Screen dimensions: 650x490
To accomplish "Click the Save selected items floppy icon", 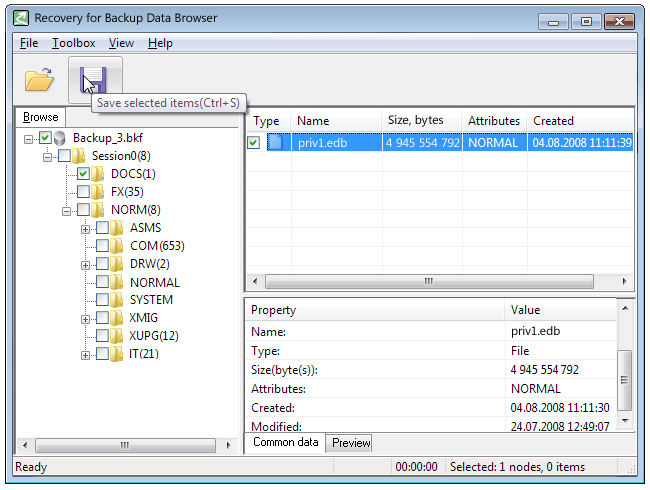I will (94, 79).
